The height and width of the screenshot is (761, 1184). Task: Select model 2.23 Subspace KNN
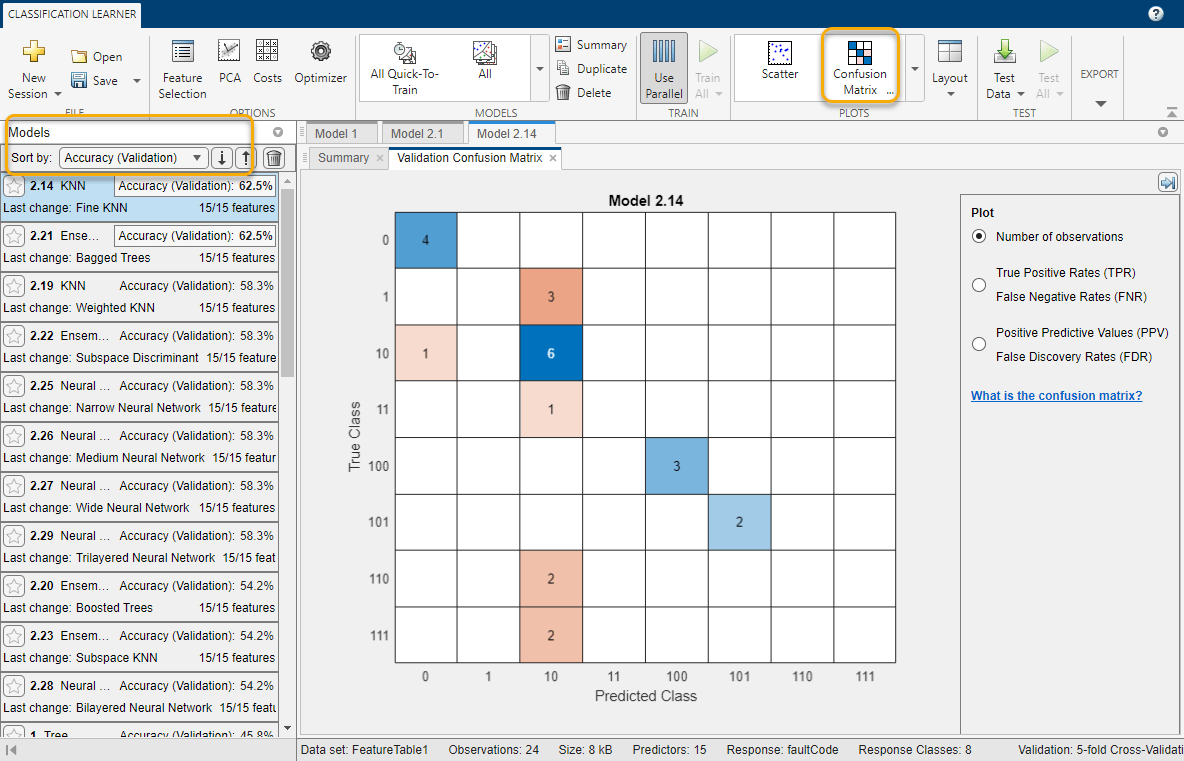pos(139,647)
